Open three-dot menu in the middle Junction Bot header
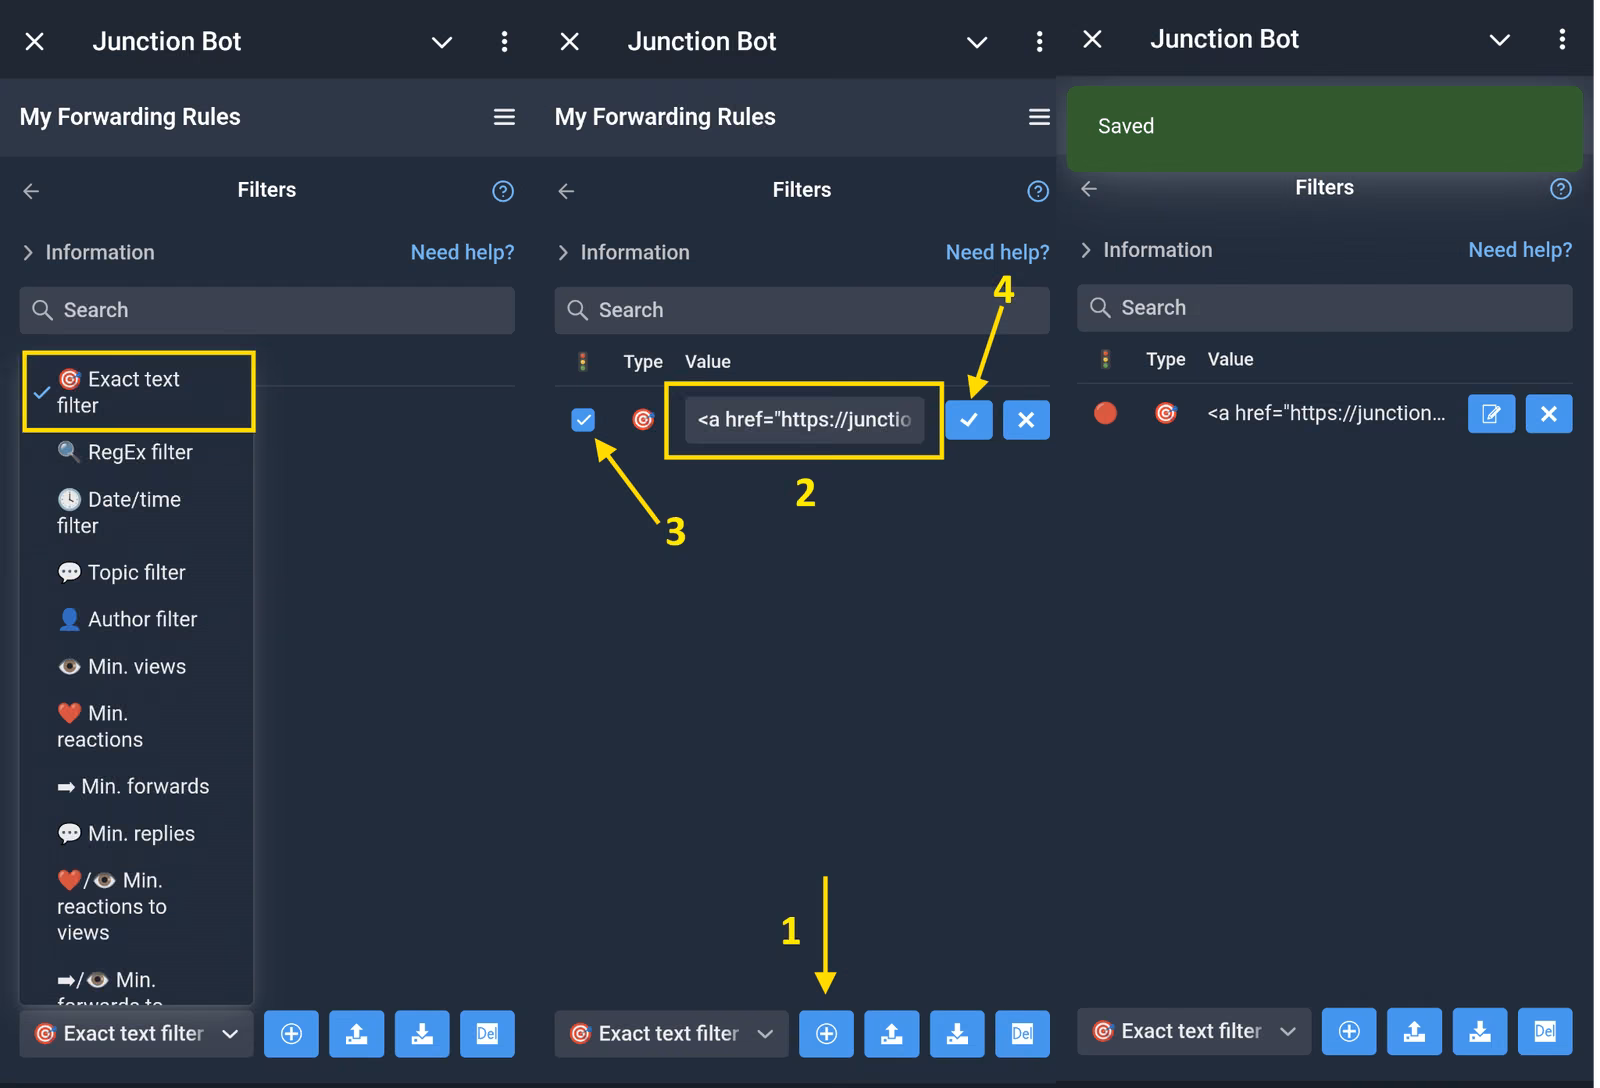The width and height of the screenshot is (1600, 1088). pyautogui.click(x=1039, y=41)
